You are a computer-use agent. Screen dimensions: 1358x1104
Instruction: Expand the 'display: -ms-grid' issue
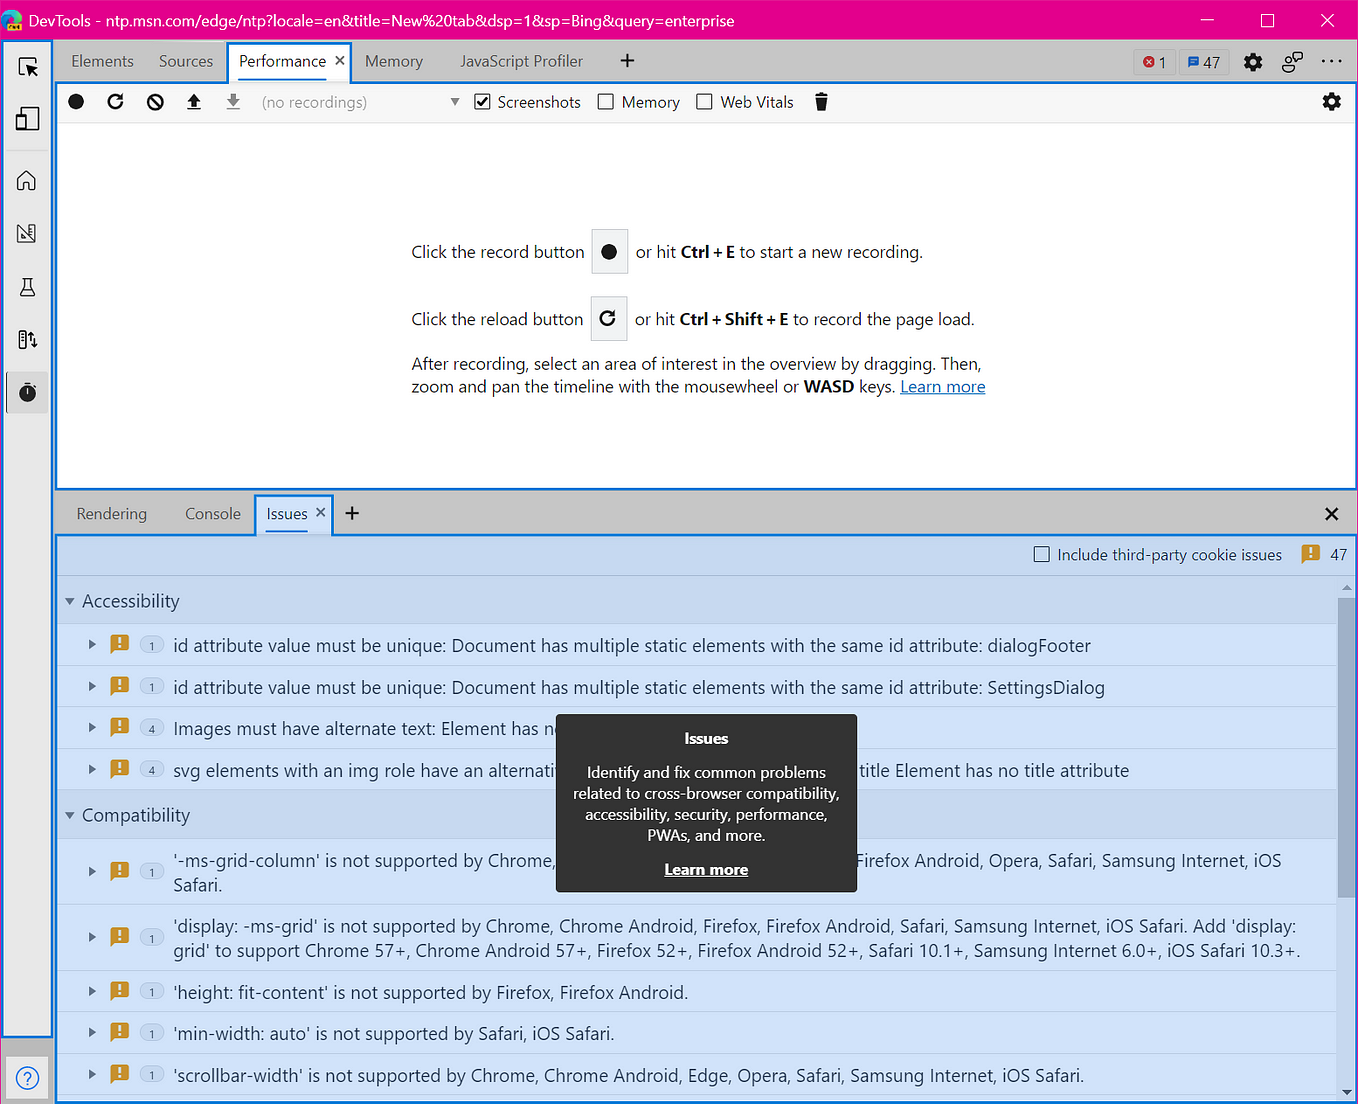[x=92, y=938]
